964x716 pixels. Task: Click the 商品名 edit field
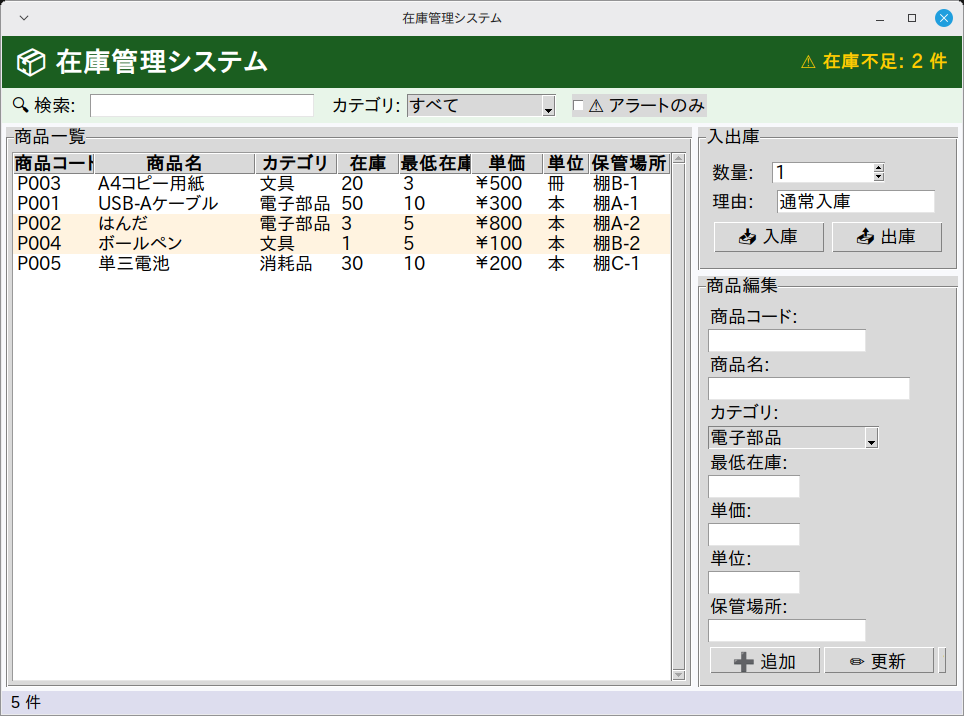point(808,389)
